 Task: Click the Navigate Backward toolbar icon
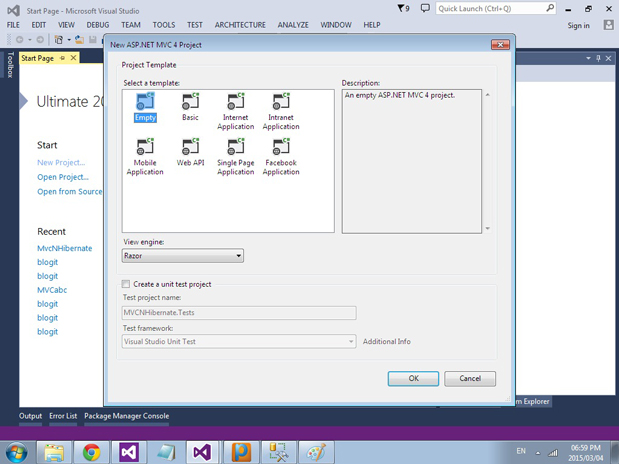[x=19, y=39]
